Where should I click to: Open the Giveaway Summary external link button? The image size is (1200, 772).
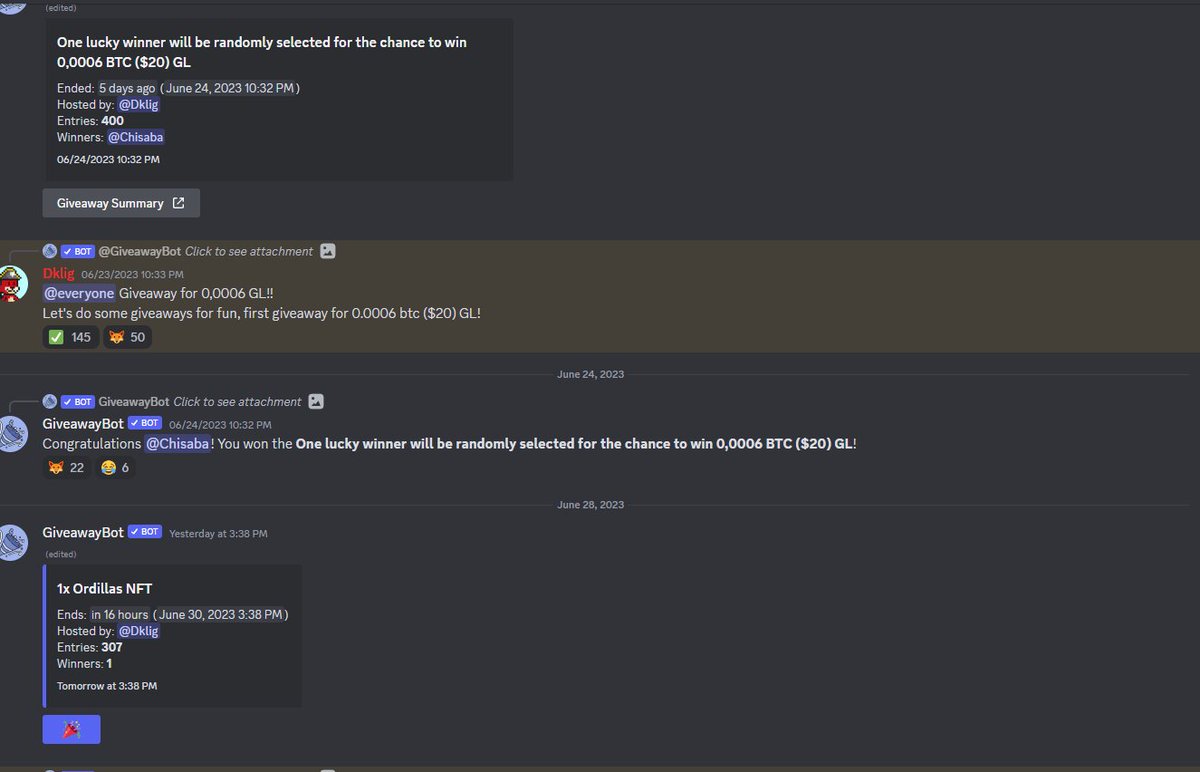121,203
